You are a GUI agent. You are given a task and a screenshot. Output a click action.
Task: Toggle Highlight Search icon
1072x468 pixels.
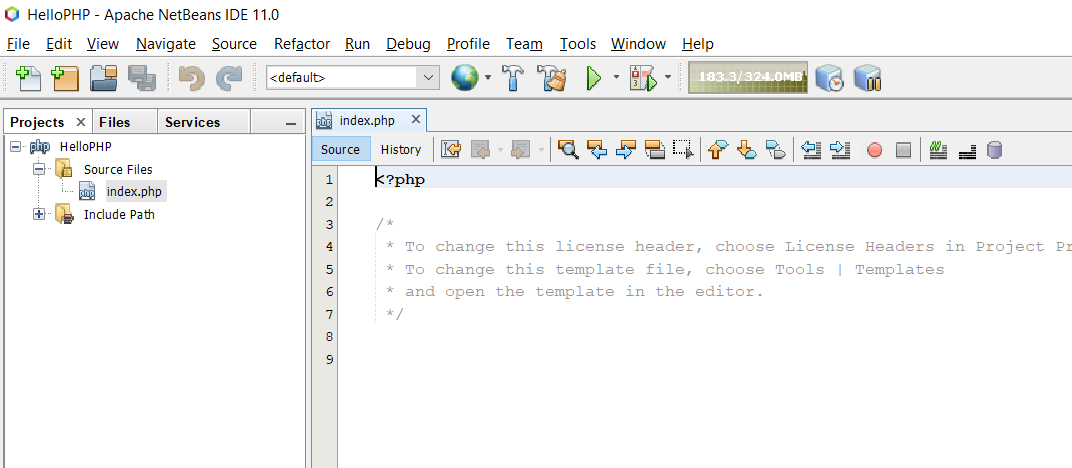pos(655,149)
